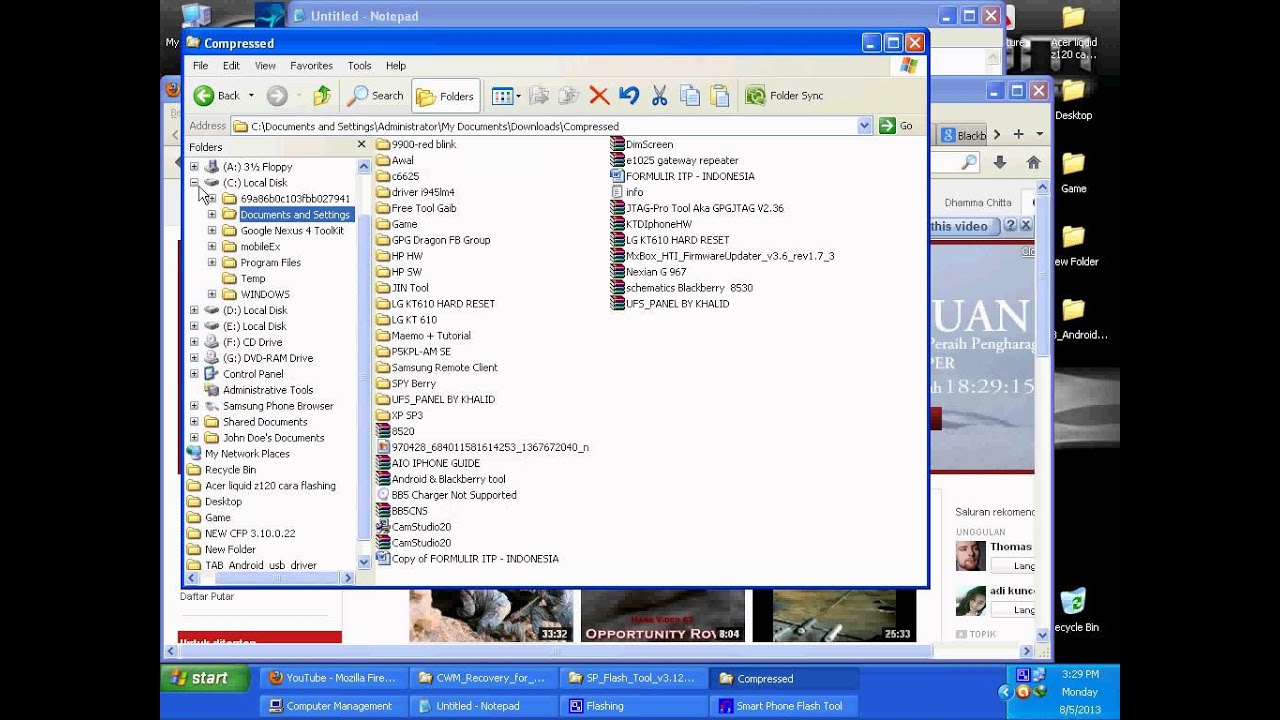Switch to Smart Phone Flash Tool taskbar item
The height and width of the screenshot is (720, 1280).
(781, 706)
